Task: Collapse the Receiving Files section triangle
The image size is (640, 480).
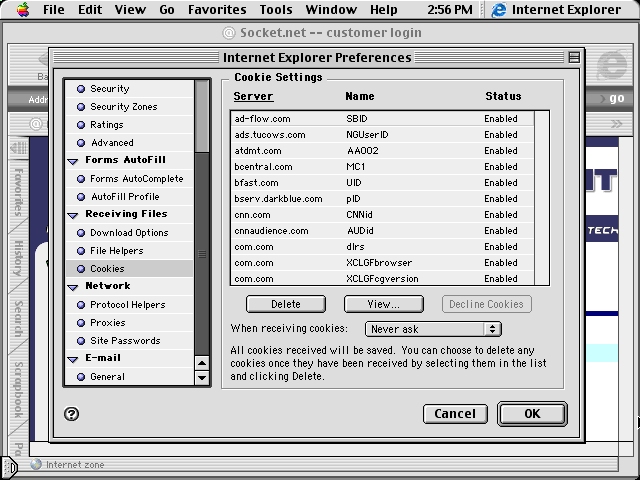Action: point(73,215)
